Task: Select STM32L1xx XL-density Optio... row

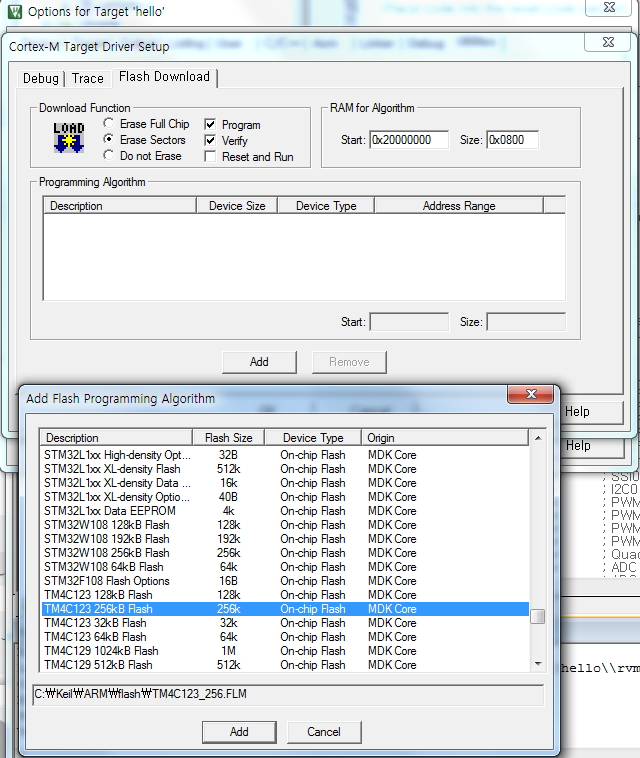Action: (x=285, y=497)
